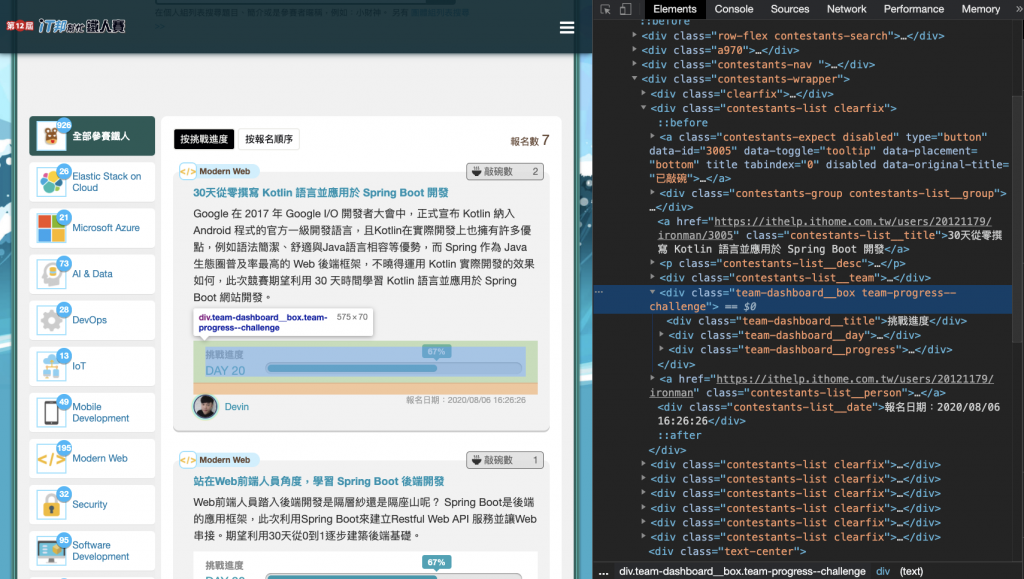Switch to the Elements tab

coord(675,9)
